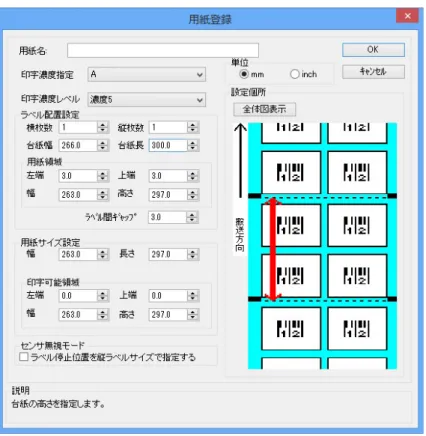The image size is (426, 436).
Task: Click the 用紙名 text field
Action: (163, 51)
